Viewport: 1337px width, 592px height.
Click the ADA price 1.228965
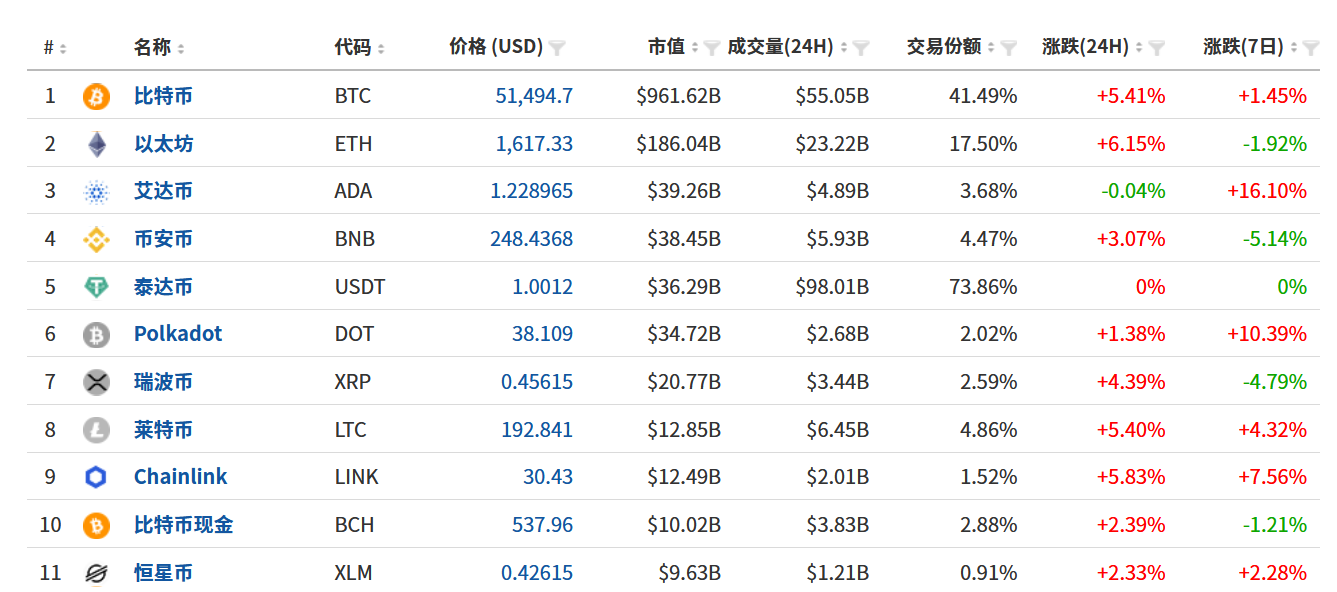tap(531, 191)
